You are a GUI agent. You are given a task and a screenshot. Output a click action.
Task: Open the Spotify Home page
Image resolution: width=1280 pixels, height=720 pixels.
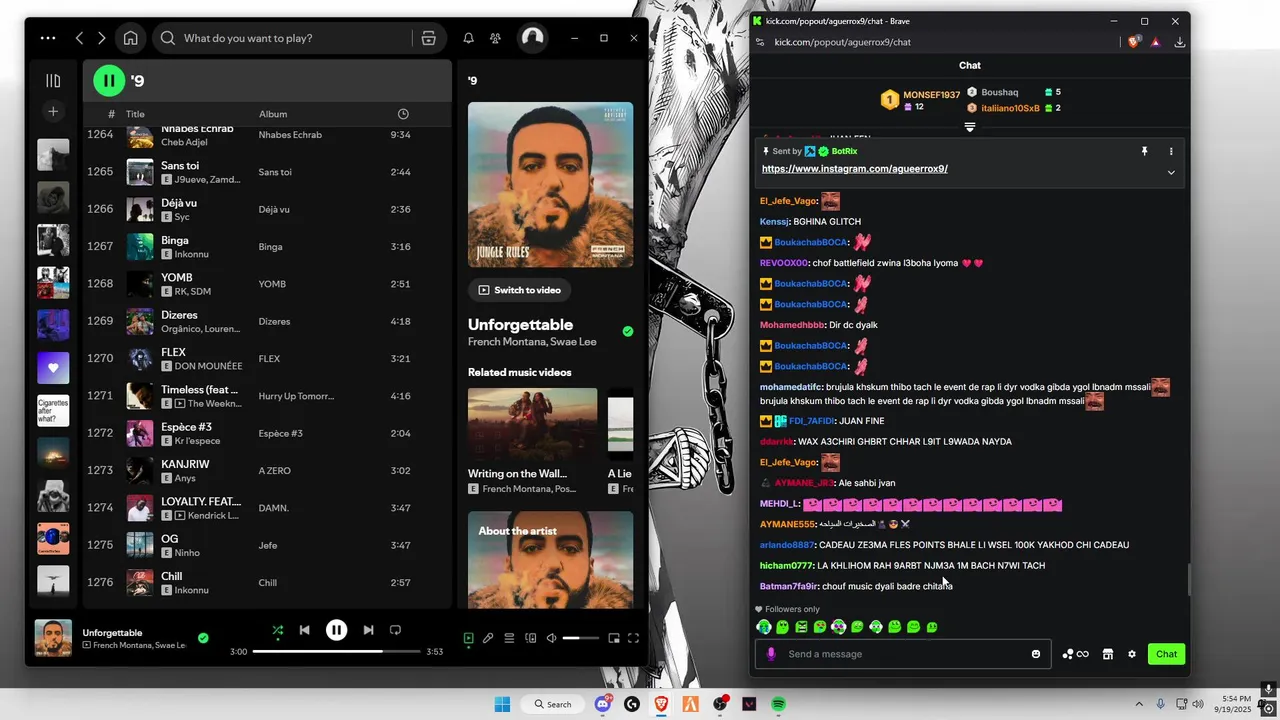click(130, 38)
